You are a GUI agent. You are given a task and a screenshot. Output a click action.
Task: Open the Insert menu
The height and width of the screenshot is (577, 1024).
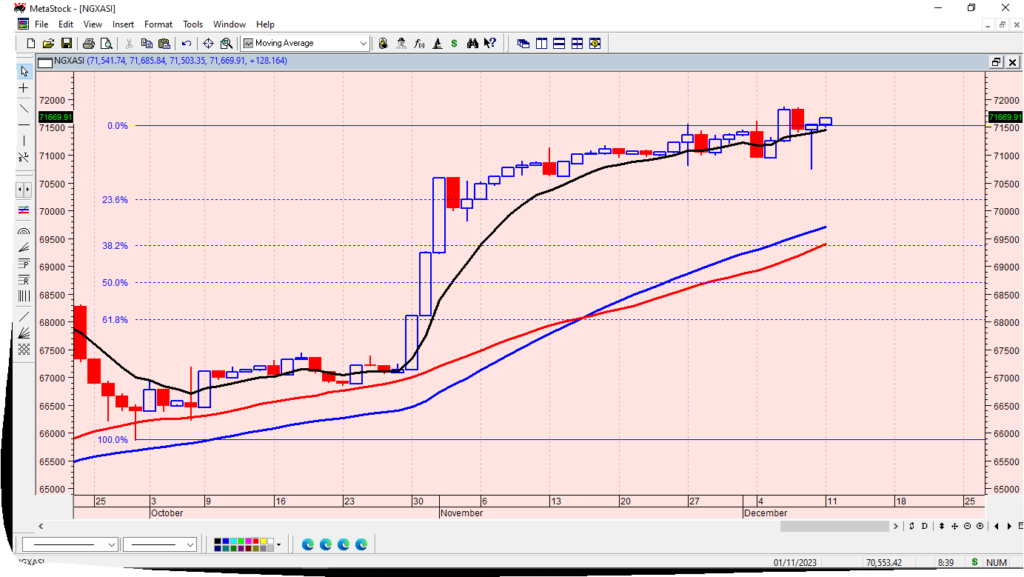(x=123, y=24)
